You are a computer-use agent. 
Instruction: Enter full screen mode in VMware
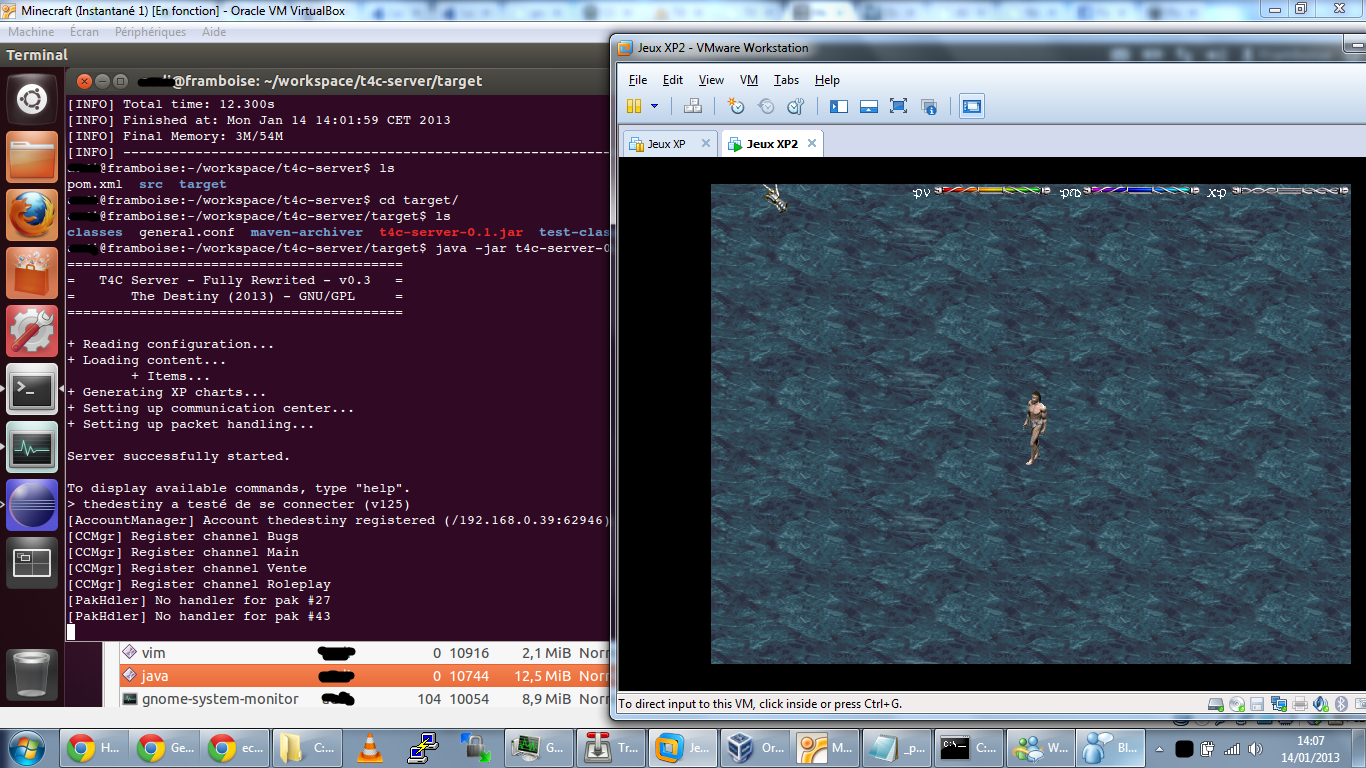(x=898, y=106)
